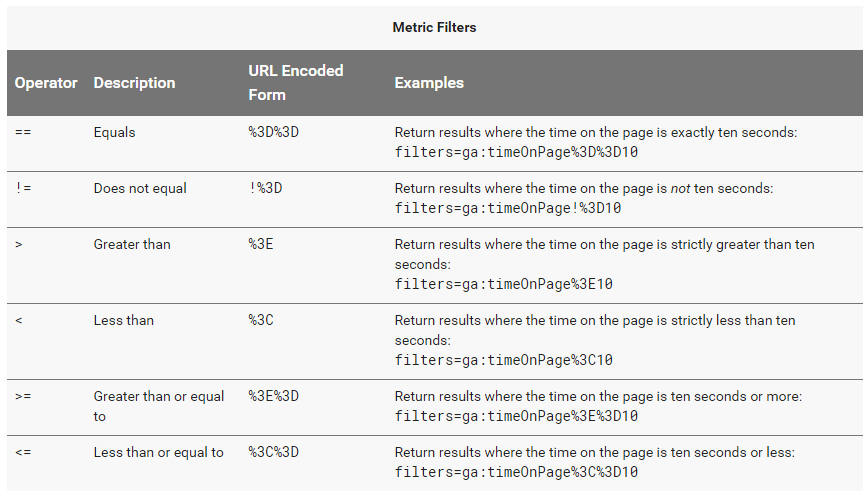Image resolution: width=868 pixels, height=495 pixels.
Task: Click the <= operator cell
Action: click(23, 452)
